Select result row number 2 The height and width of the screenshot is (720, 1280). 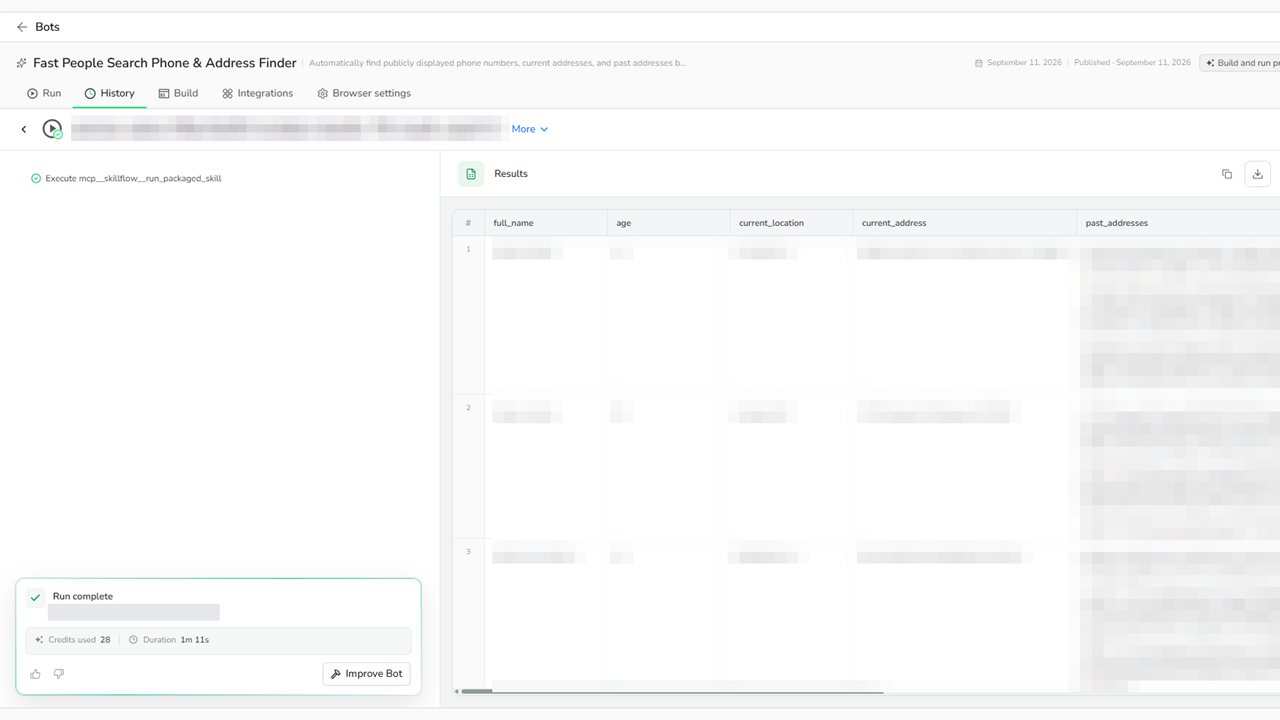pyautogui.click(x=468, y=408)
